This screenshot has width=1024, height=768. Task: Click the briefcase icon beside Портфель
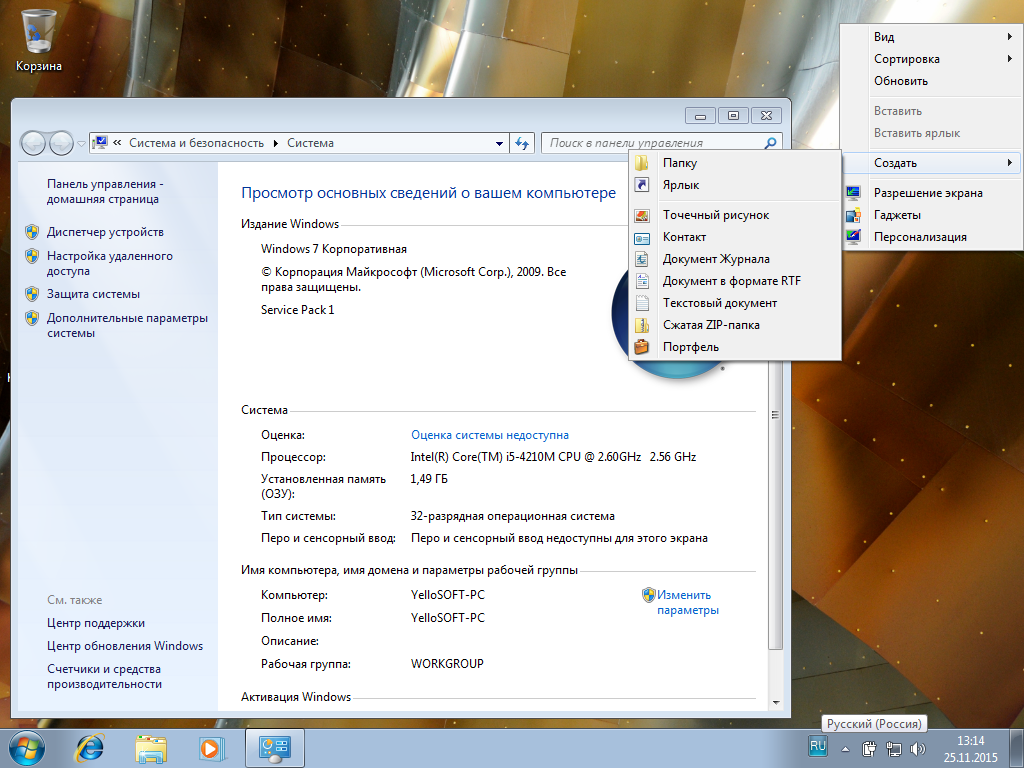[x=642, y=347]
